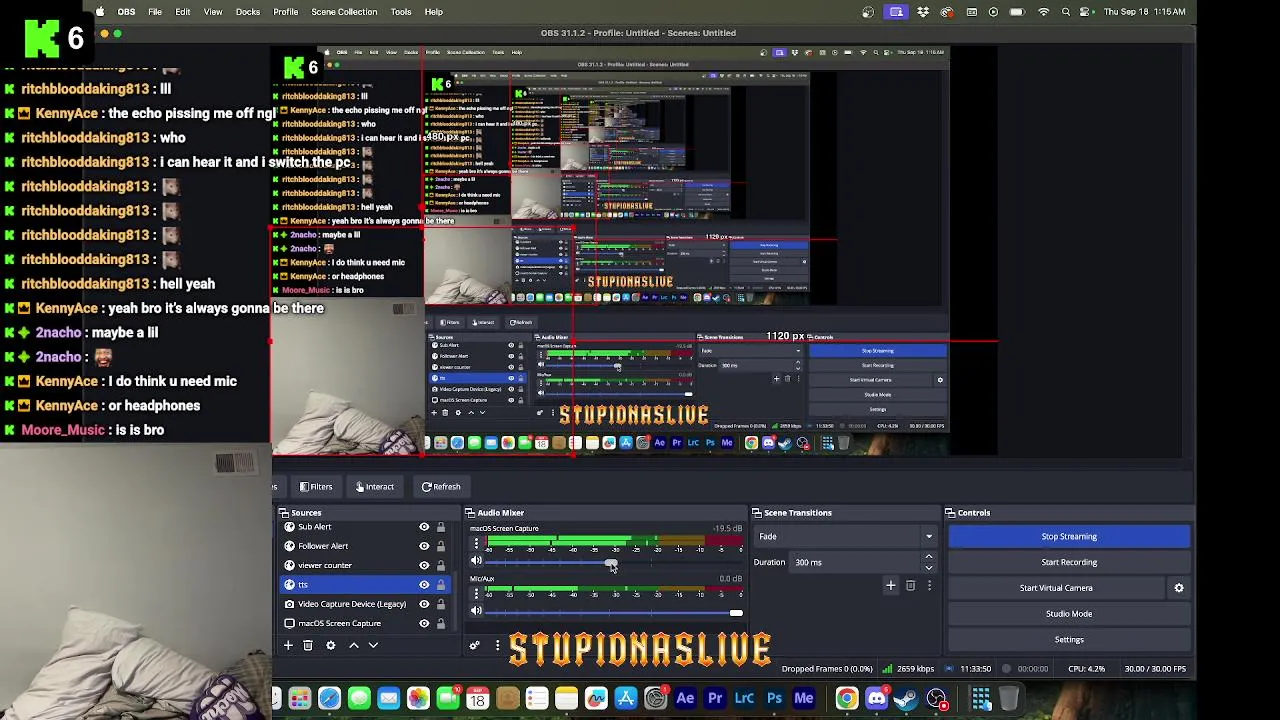The width and height of the screenshot is (1280, 720).
Task: Add a scene transition with plus
Action: [x=890, y=586]
